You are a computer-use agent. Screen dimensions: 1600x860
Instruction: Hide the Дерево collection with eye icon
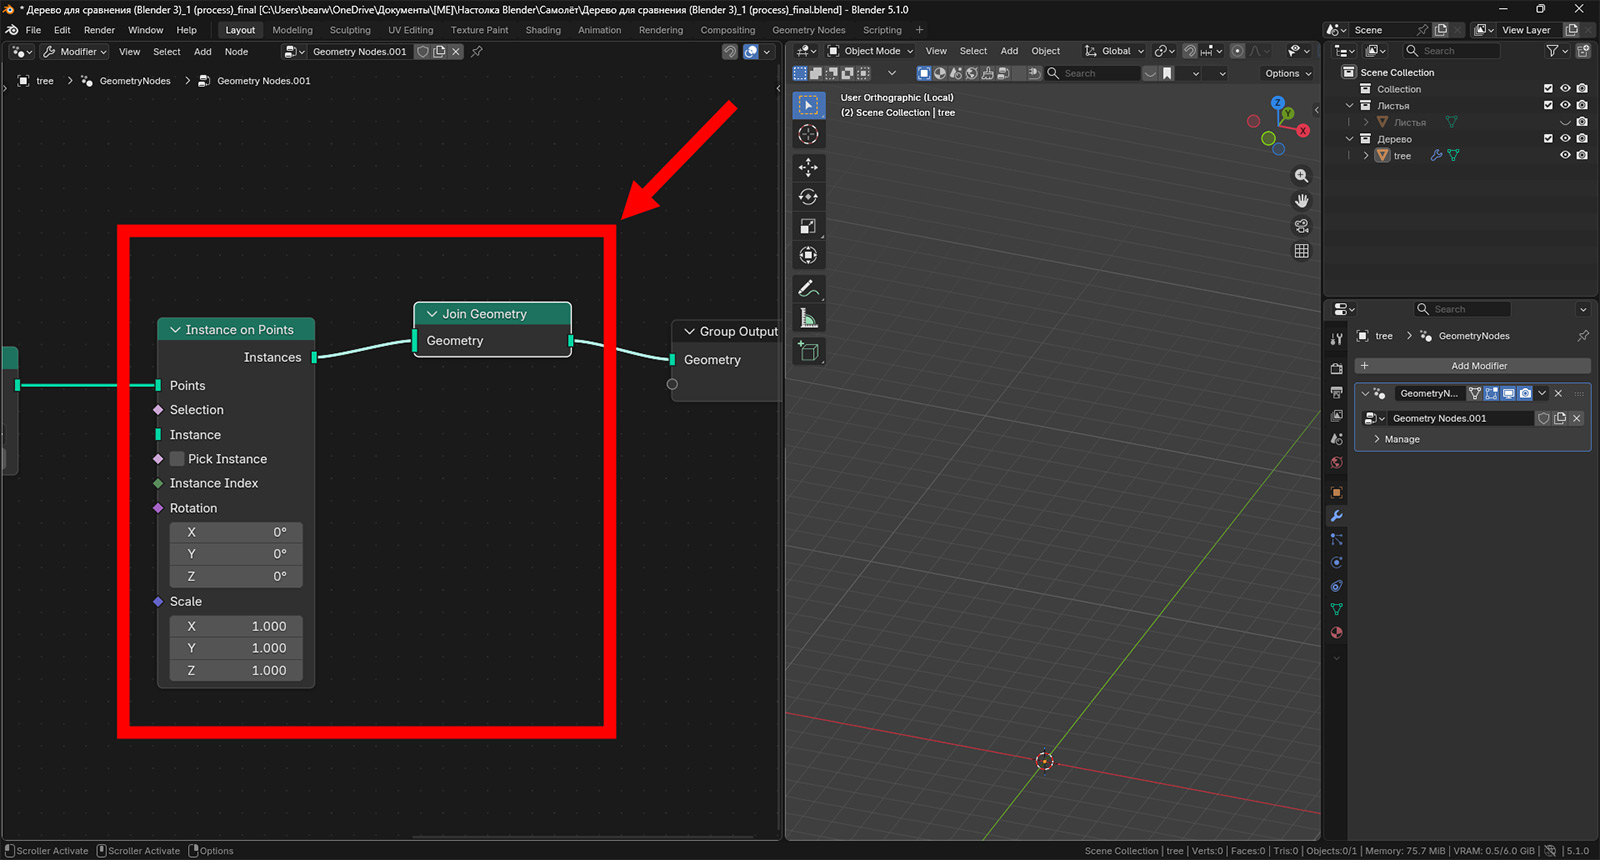(x=1565, y=139)
